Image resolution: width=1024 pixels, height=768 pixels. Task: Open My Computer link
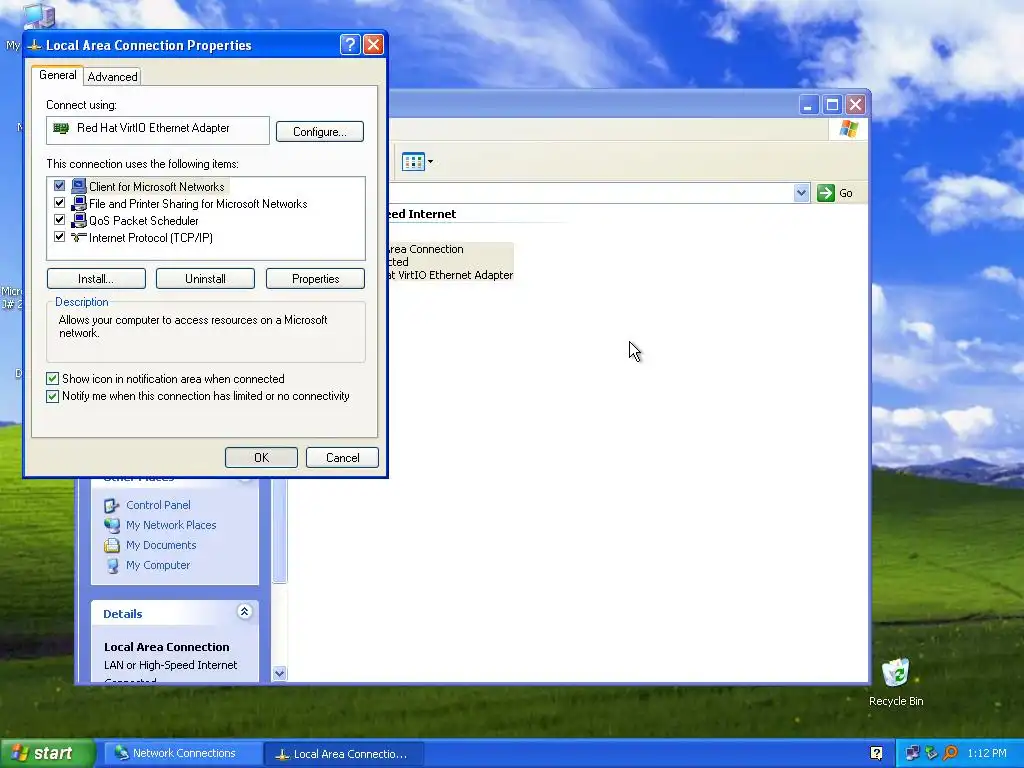click(158, 566)
